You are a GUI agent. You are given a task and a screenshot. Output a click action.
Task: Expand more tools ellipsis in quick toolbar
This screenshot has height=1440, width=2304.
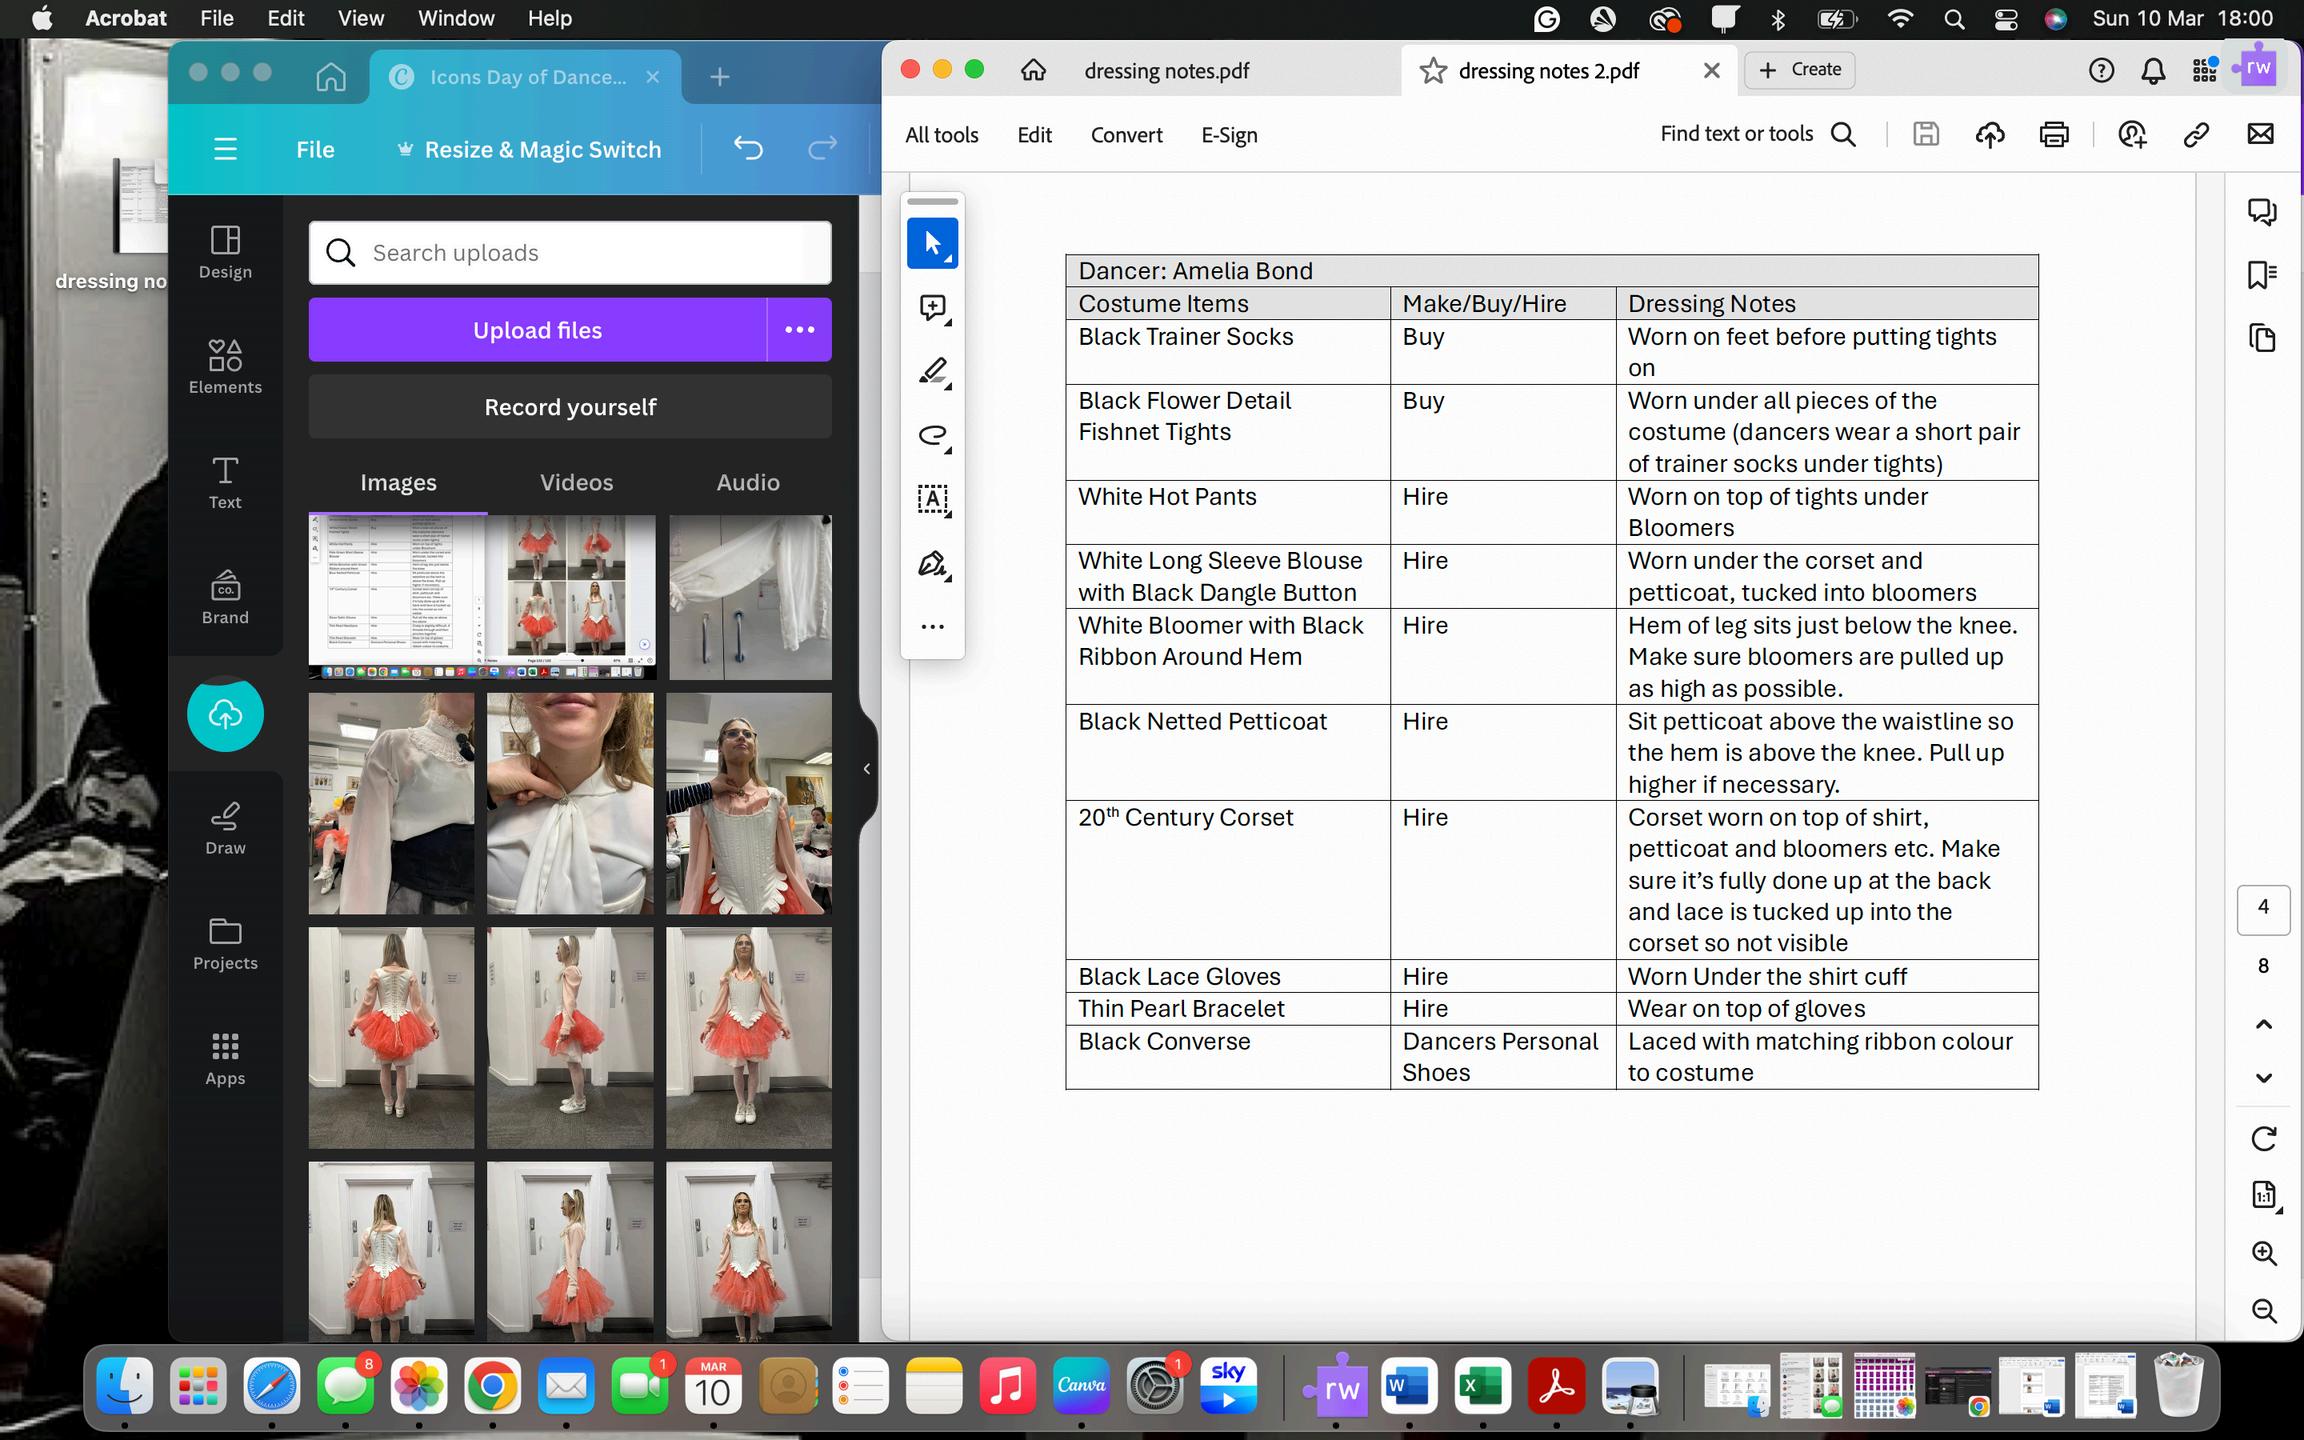point(932,627)
